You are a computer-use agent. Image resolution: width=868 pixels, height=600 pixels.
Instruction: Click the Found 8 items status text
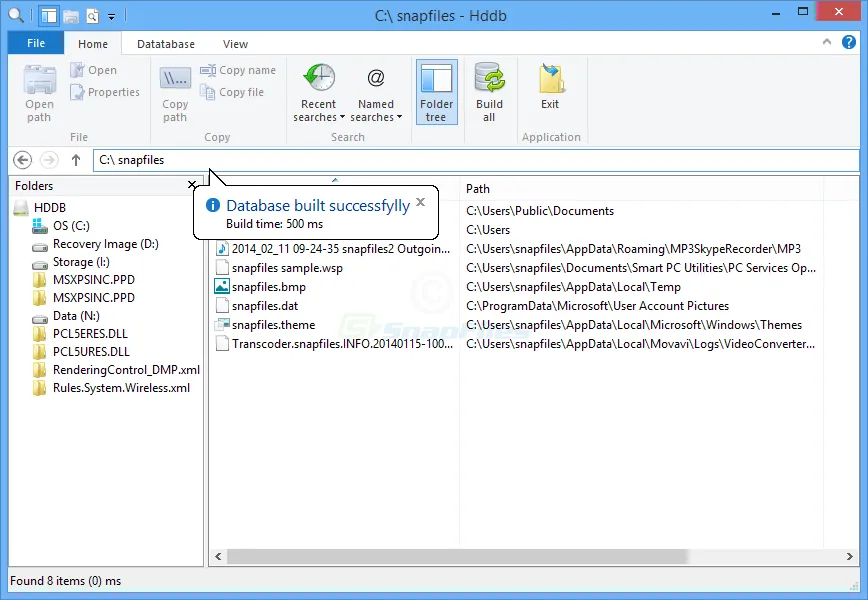coord(65,581)
